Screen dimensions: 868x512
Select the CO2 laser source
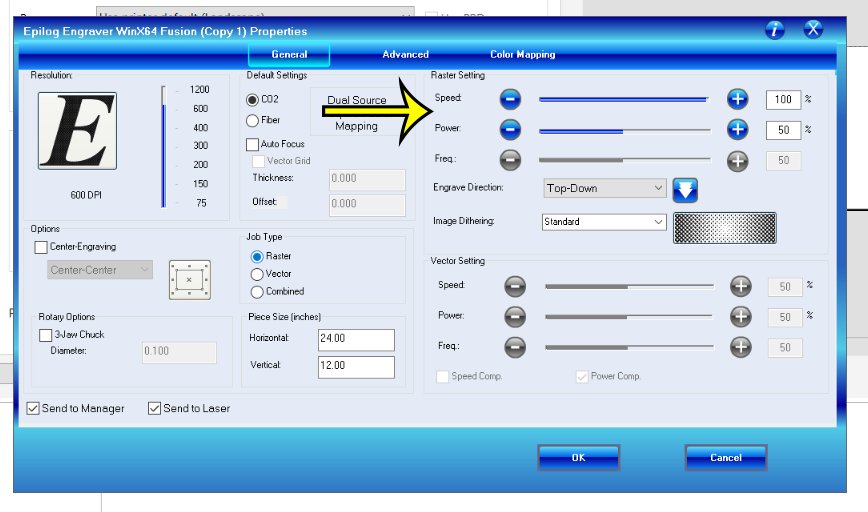252,100
